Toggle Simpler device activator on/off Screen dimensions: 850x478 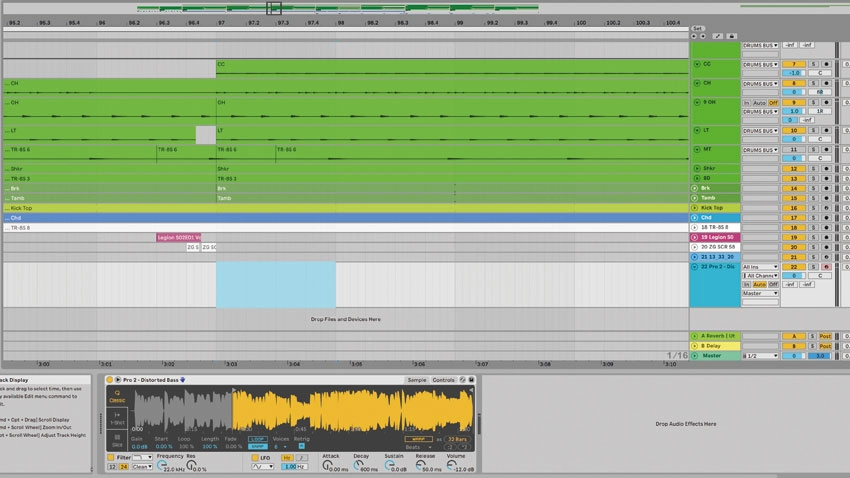(110, 380)
